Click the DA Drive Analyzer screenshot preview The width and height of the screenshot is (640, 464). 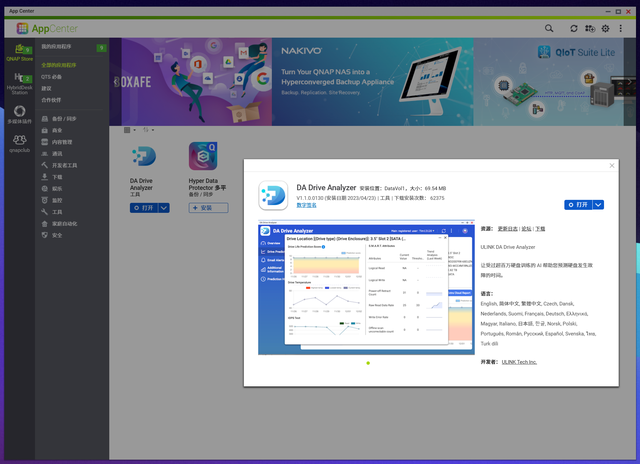click(366, 287)
